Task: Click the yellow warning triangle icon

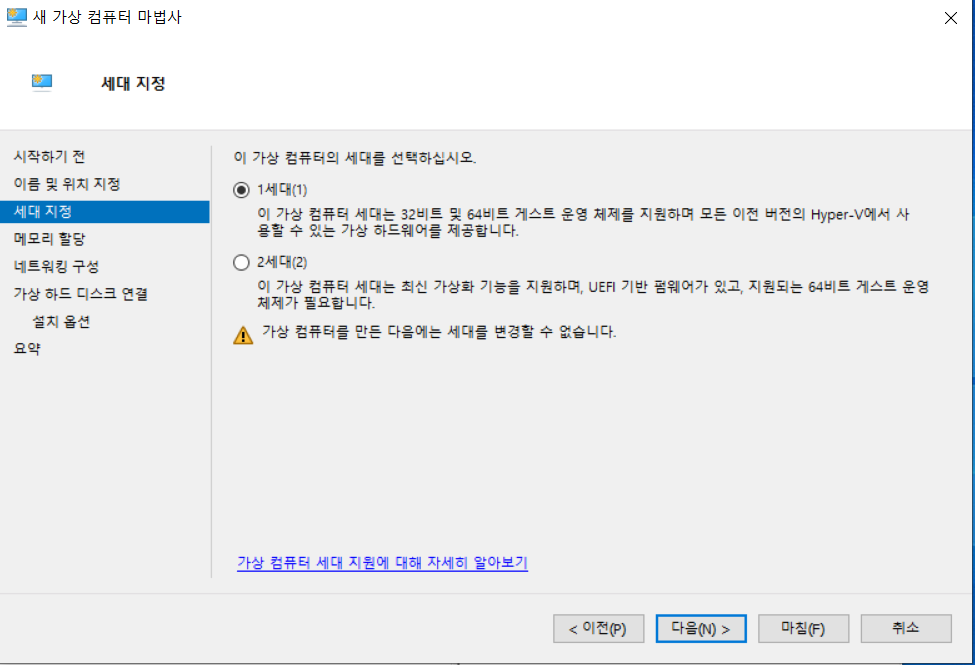Action: 243,335
